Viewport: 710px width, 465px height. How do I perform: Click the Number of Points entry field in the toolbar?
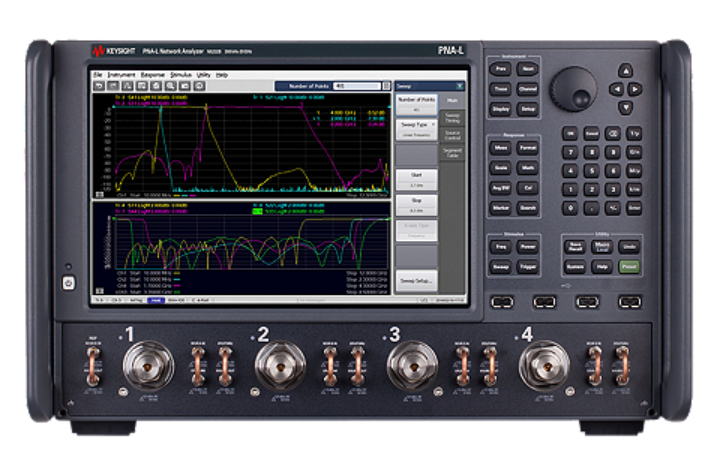(357, 86)
